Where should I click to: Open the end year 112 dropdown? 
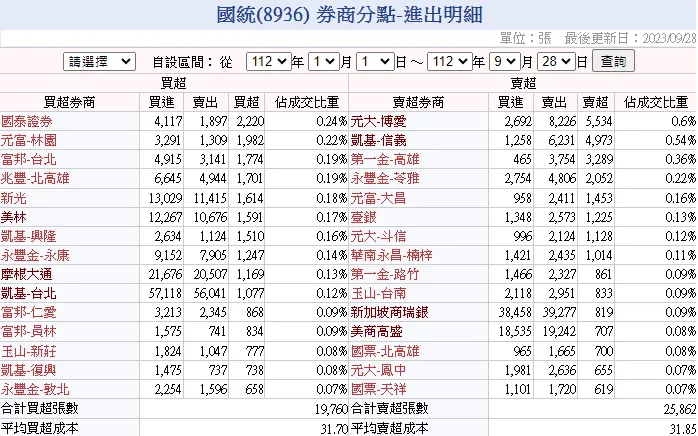[x=450, y=61]
